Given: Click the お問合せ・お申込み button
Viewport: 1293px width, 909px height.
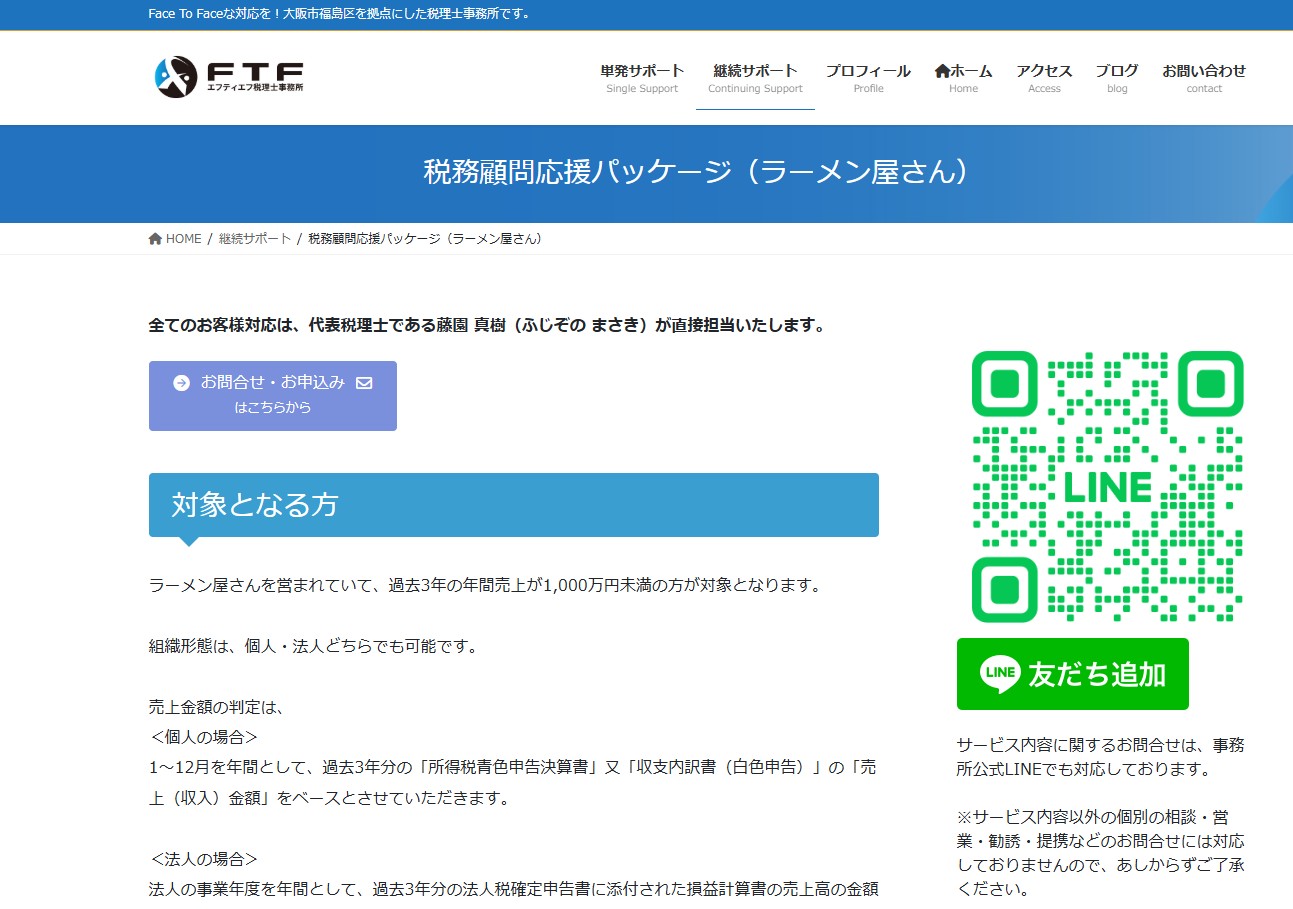Looking at the screenshot, I should (273, 395).
